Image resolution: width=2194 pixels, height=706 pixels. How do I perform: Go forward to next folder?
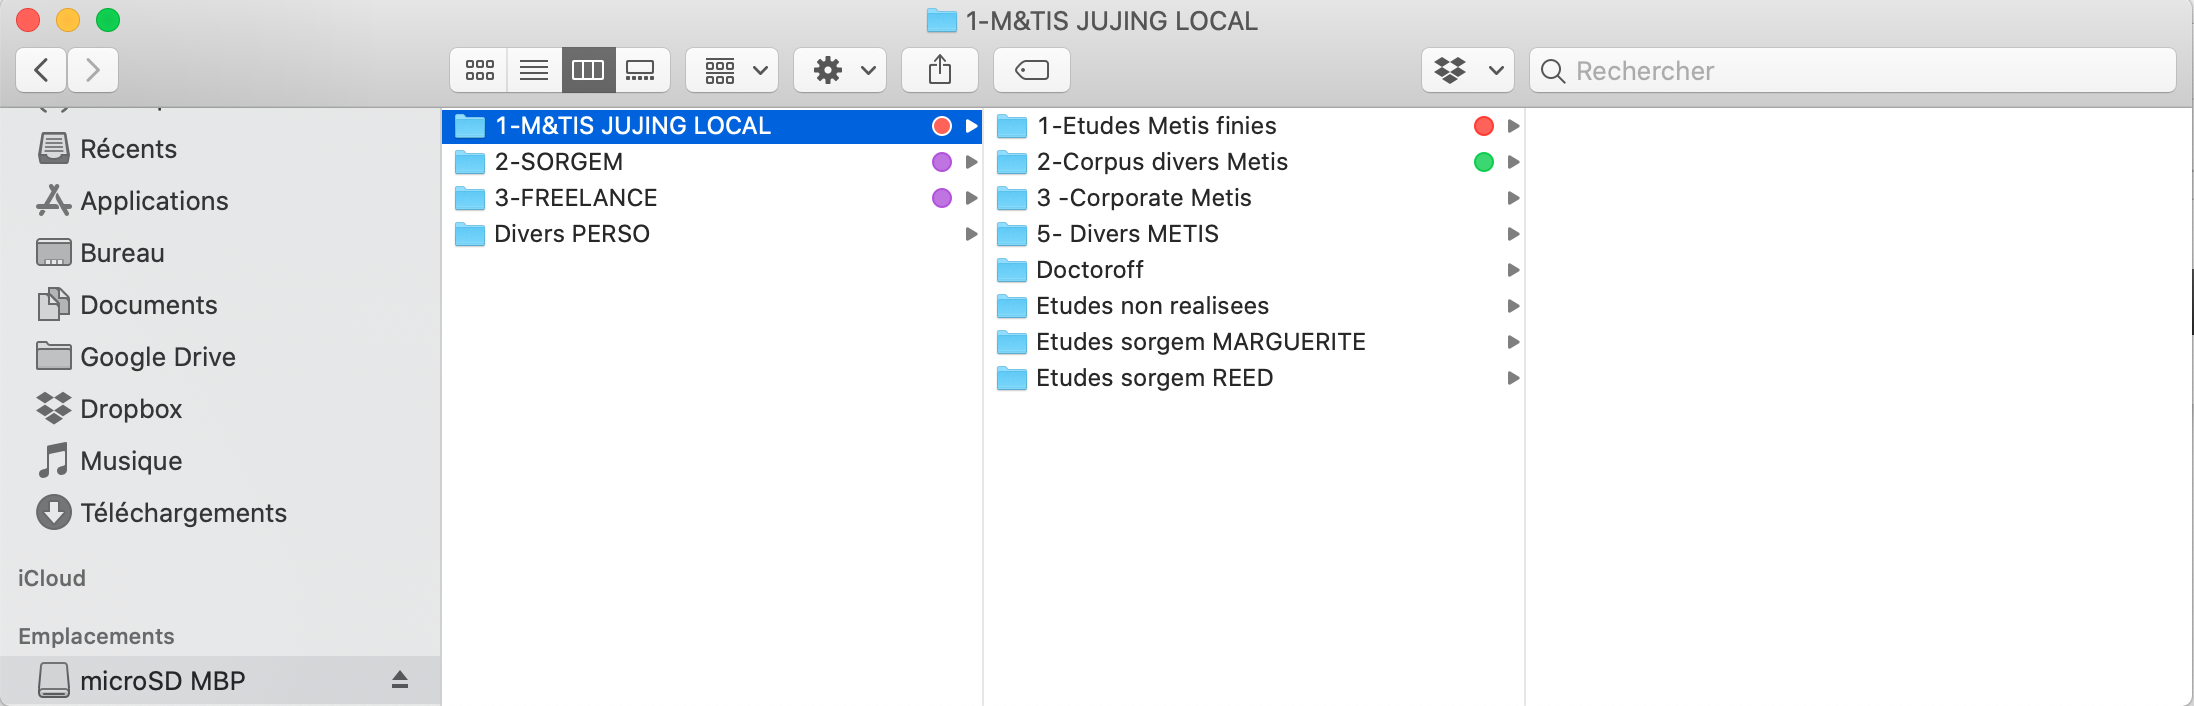93,70
